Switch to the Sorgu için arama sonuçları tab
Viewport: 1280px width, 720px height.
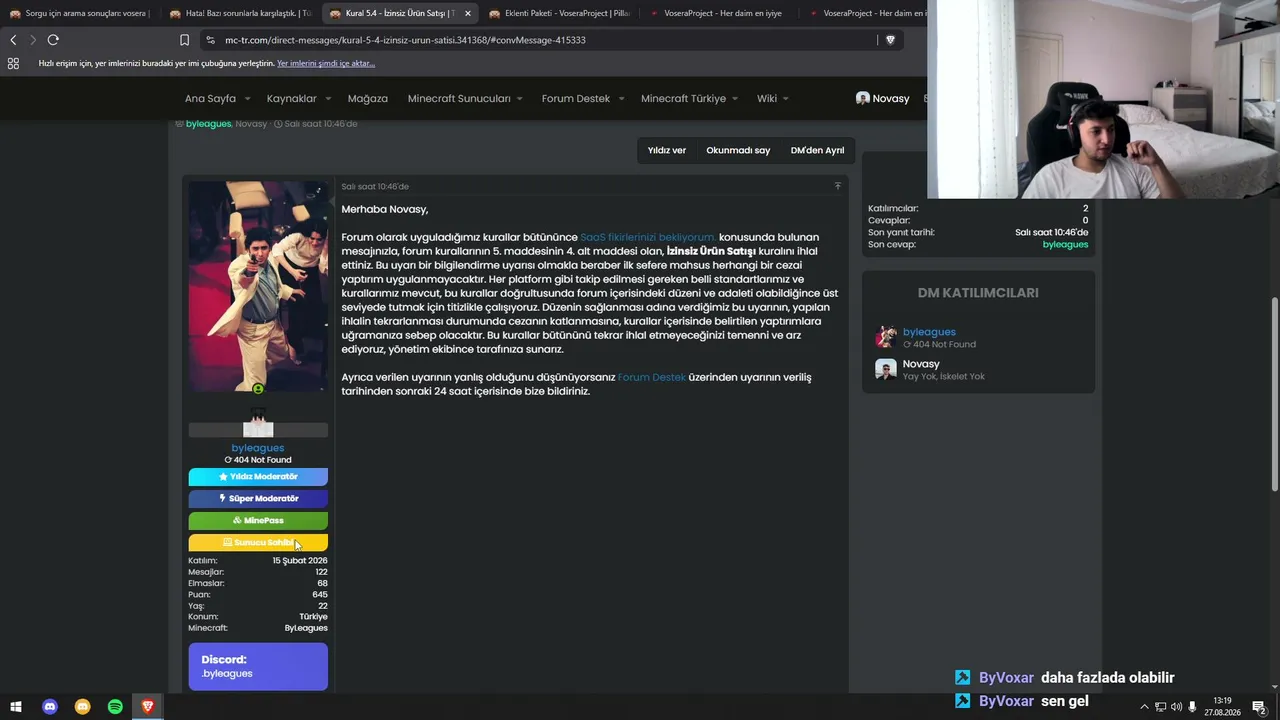[78, 13]
